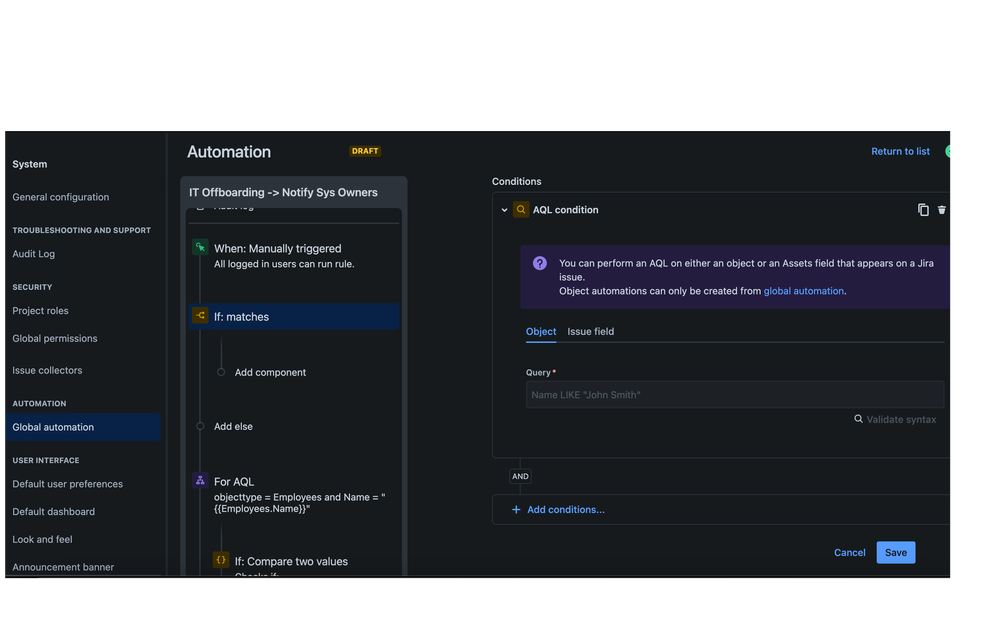Cancel the condition changes
Viewport: 998px width, 624px height.
click(849, 552)
